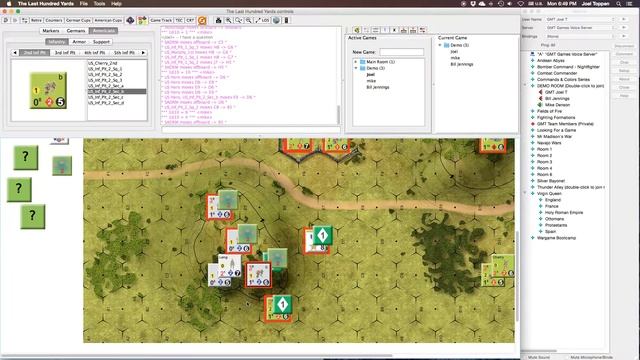
Task: Select Mike Denson in DEMO ROOM channel
Action: coord(557,105)
